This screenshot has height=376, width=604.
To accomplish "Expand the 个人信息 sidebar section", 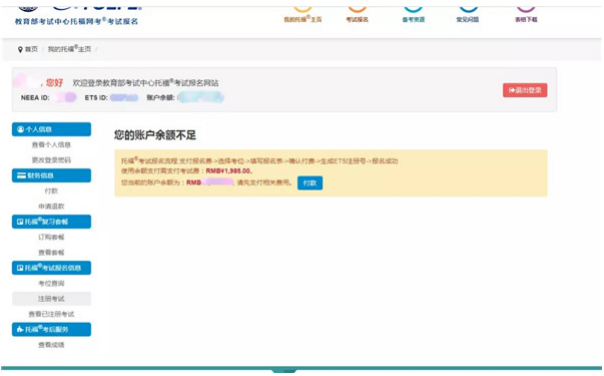I will [x=52, y=129].
